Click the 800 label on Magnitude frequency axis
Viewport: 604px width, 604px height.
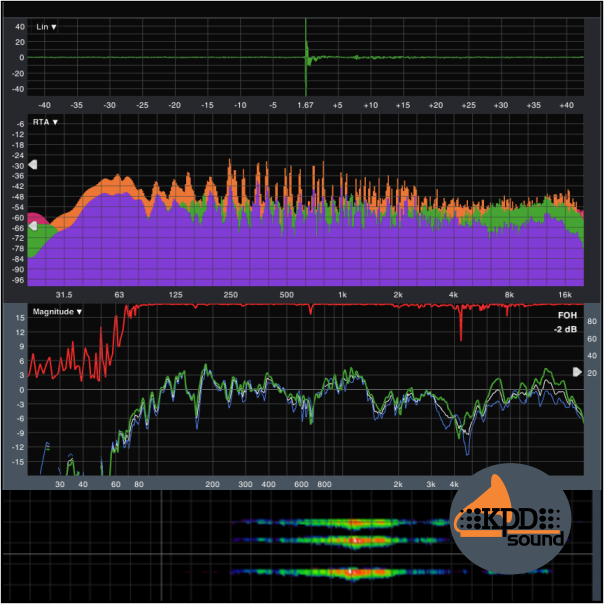324,484
